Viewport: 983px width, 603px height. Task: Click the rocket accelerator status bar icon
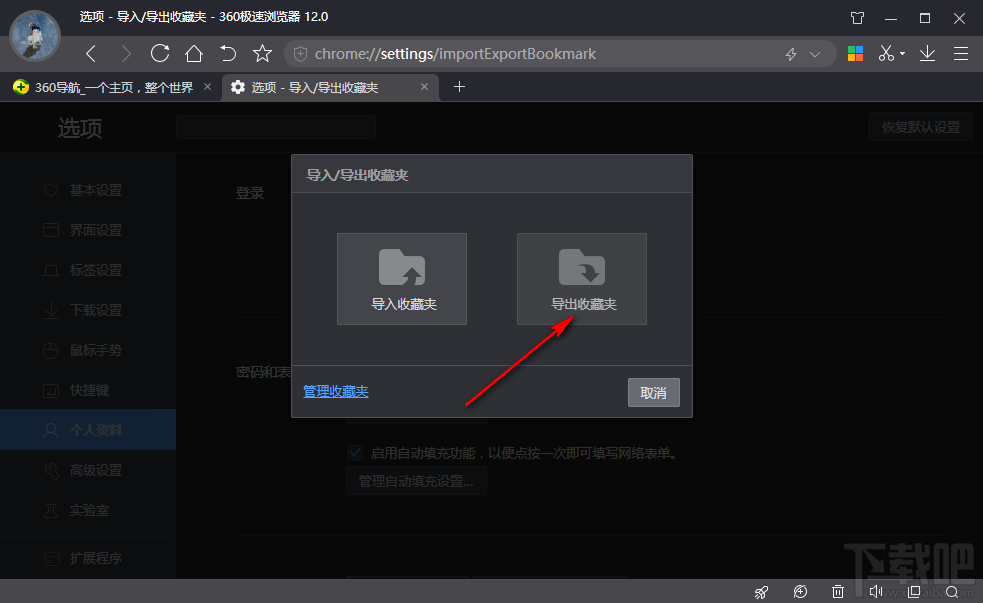pos(762,592)
